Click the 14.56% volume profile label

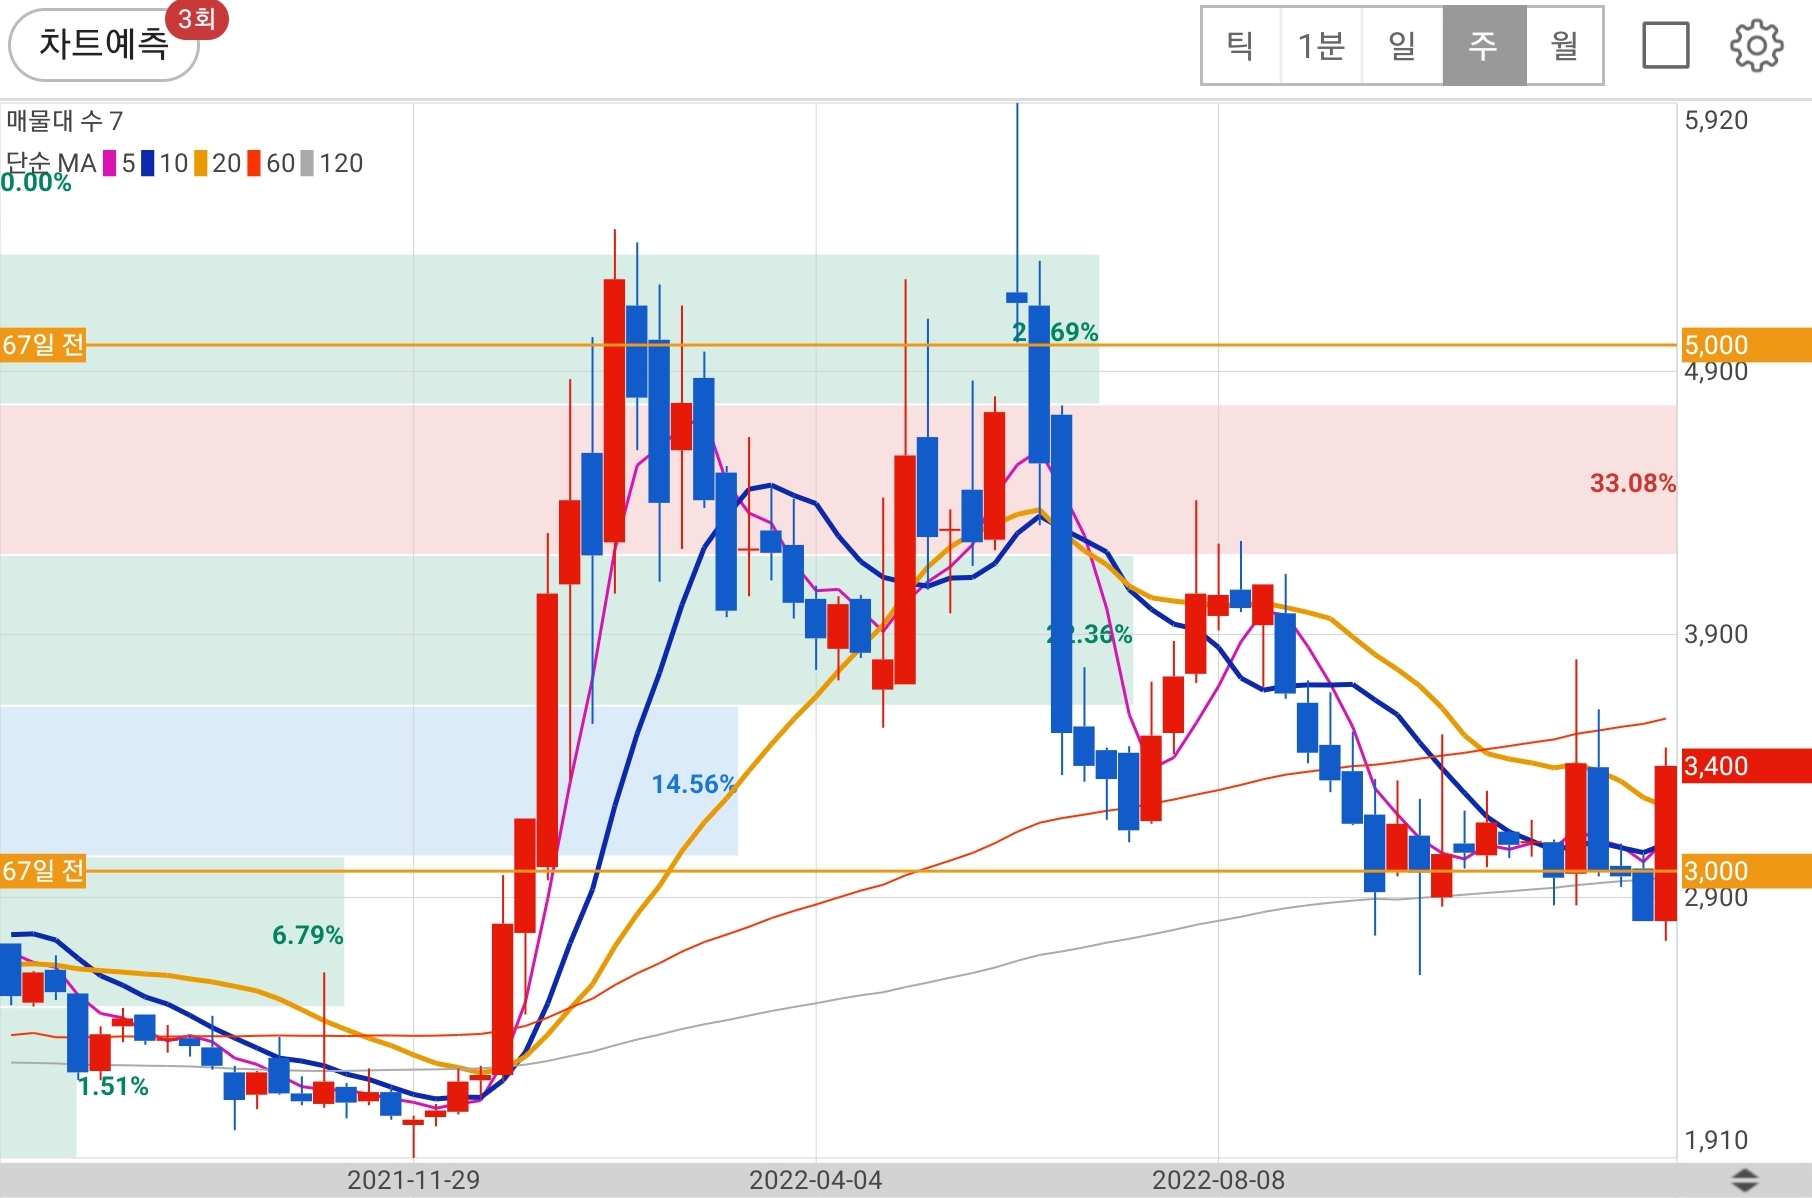click(694, 784)
